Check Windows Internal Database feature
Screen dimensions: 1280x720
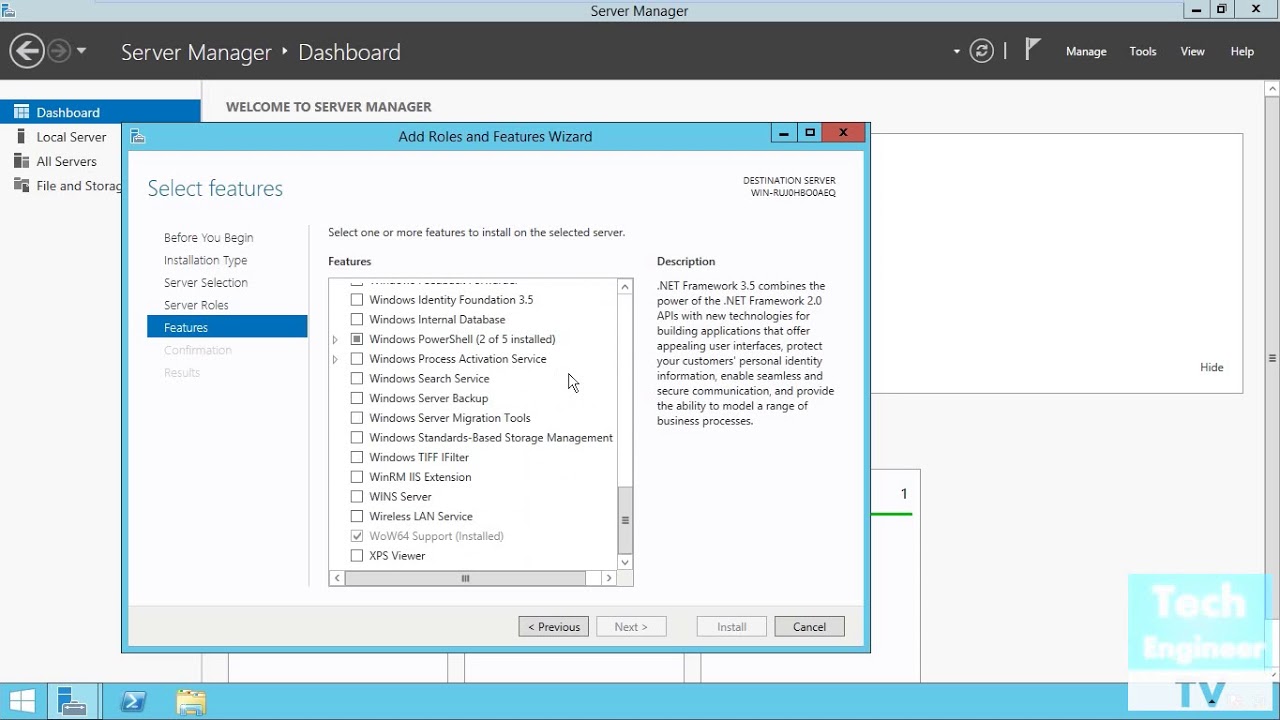point(357,319)
